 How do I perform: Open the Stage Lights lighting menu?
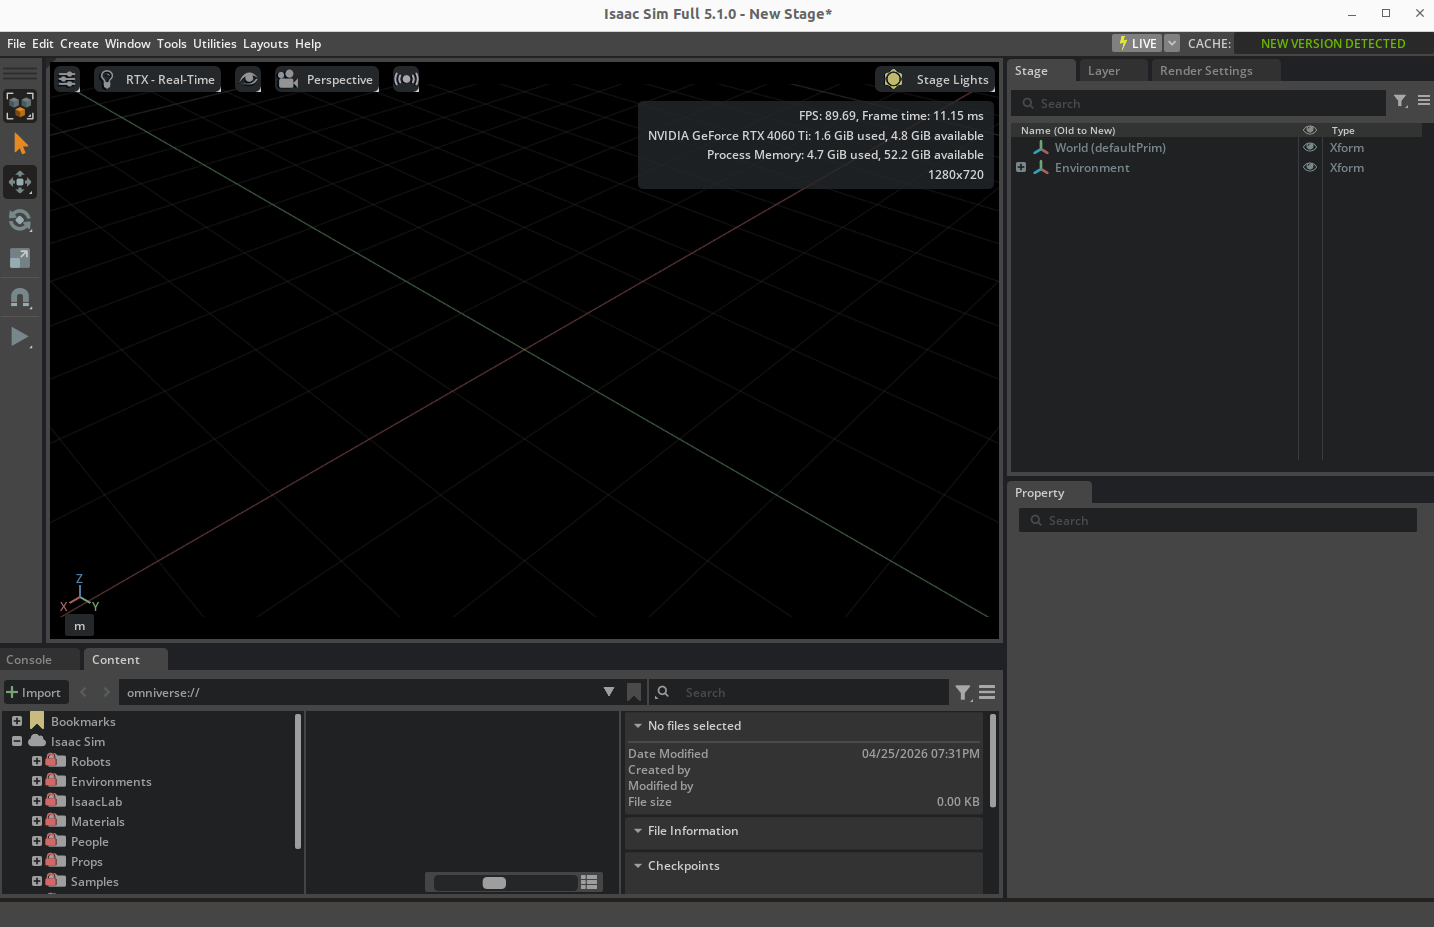coord(935,79)
